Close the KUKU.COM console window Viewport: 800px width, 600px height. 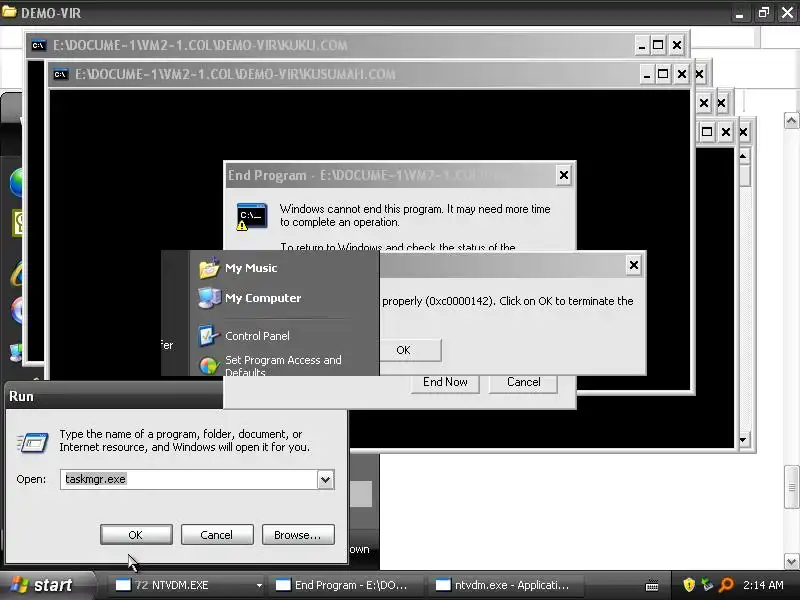click(x=677, y=45)
